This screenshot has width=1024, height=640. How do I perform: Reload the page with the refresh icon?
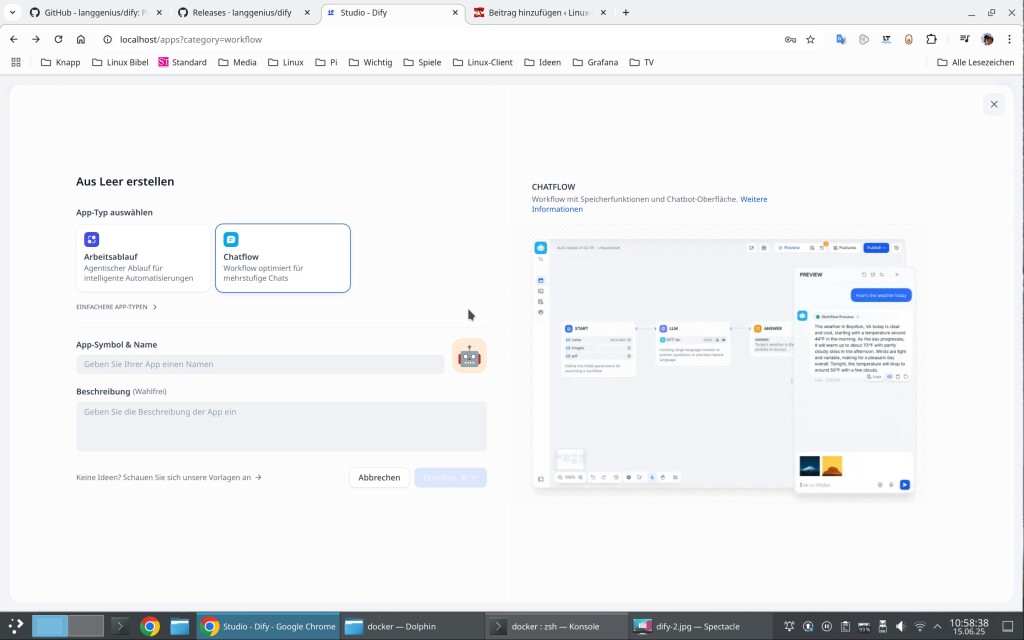click(x=58, y=39)
